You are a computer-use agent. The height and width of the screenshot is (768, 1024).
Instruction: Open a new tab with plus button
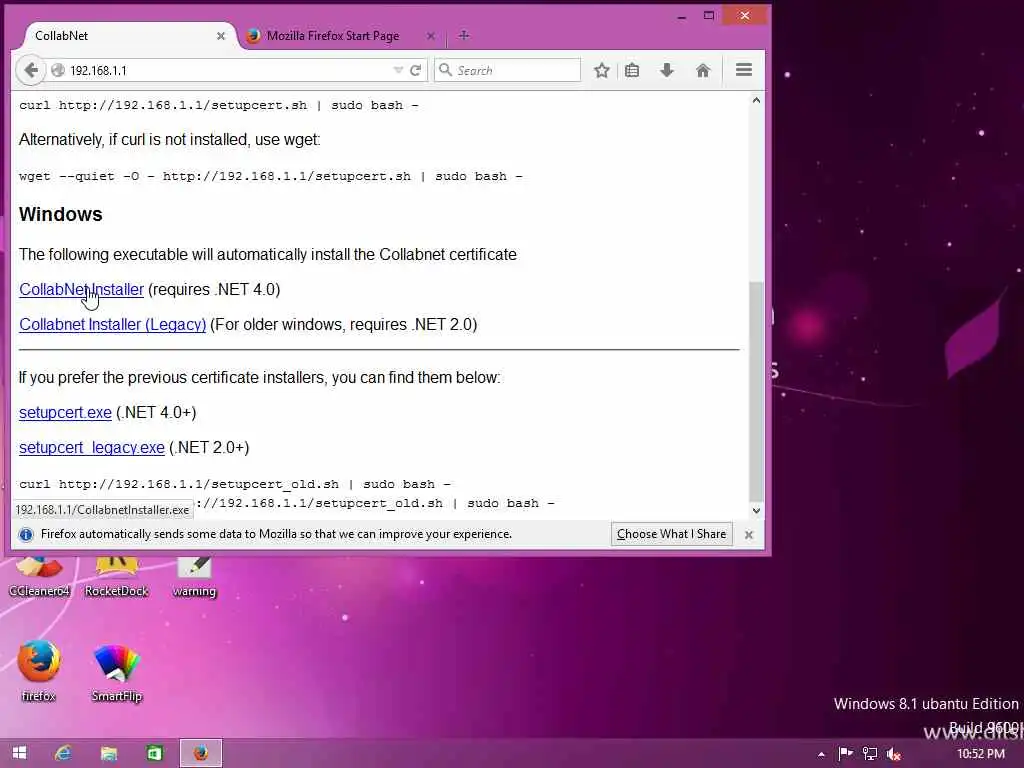click(464, 35)
